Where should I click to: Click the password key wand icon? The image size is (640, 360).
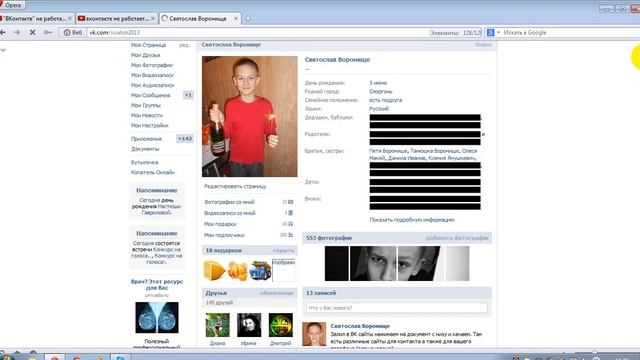(48, 32)
